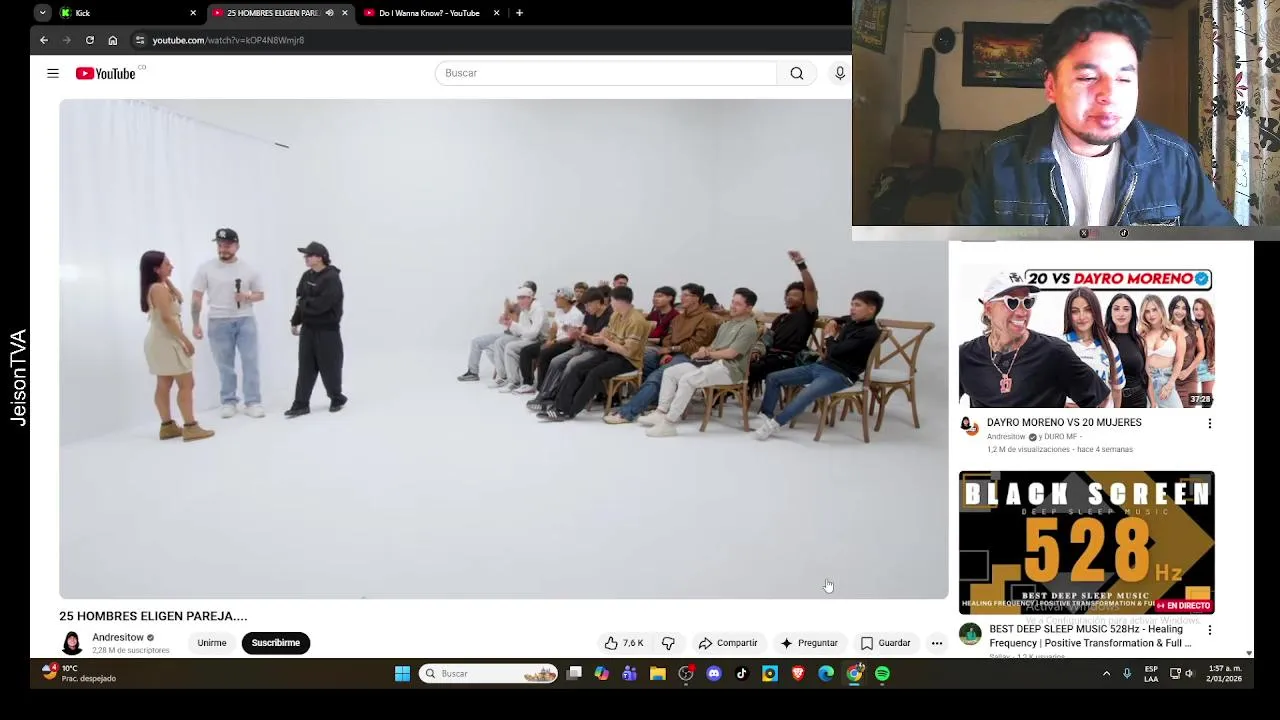Open Copilot from the taskbar

pyautogui.click(x=602, y=674)
